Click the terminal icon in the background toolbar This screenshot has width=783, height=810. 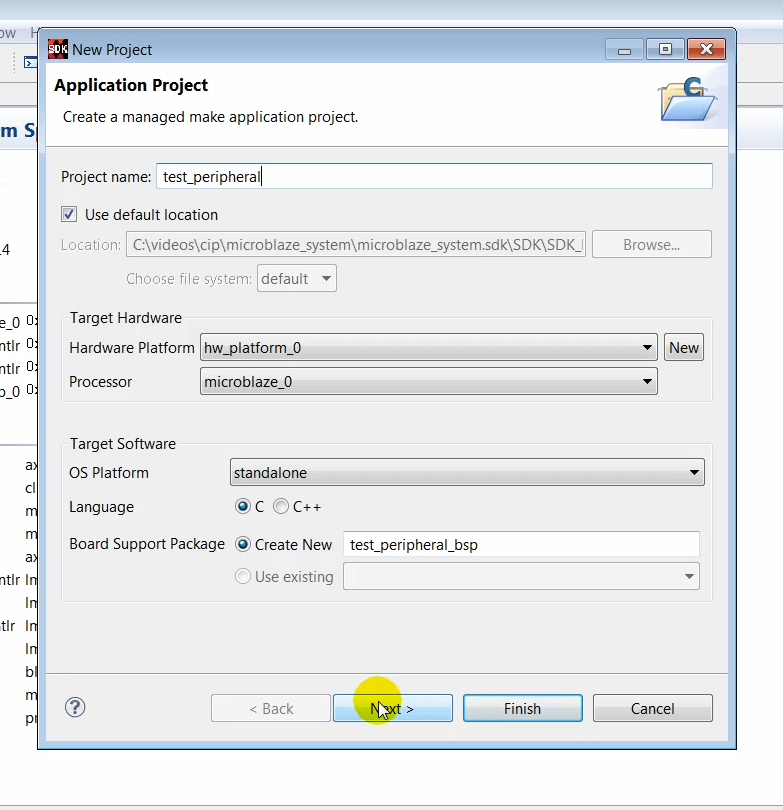click(x=30, y=63)
